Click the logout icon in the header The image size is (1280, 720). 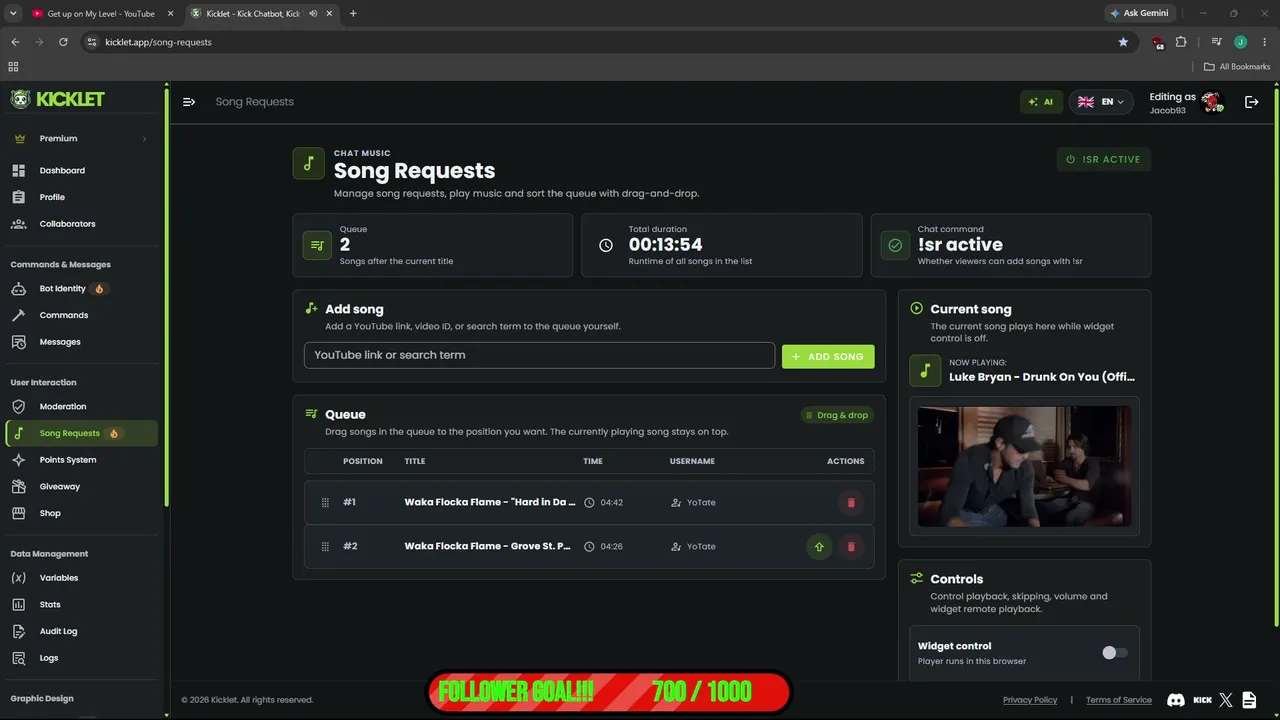tap(1251, 102)
